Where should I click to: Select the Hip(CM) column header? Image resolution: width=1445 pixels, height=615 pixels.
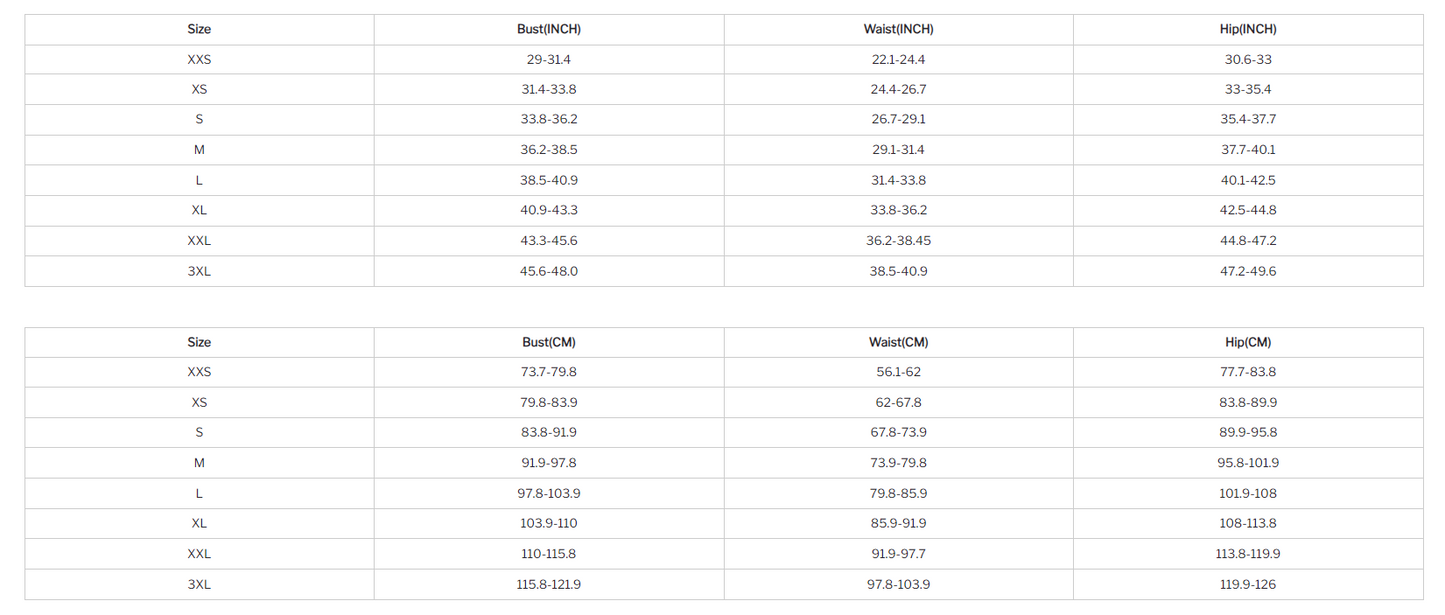point(1248,342)
